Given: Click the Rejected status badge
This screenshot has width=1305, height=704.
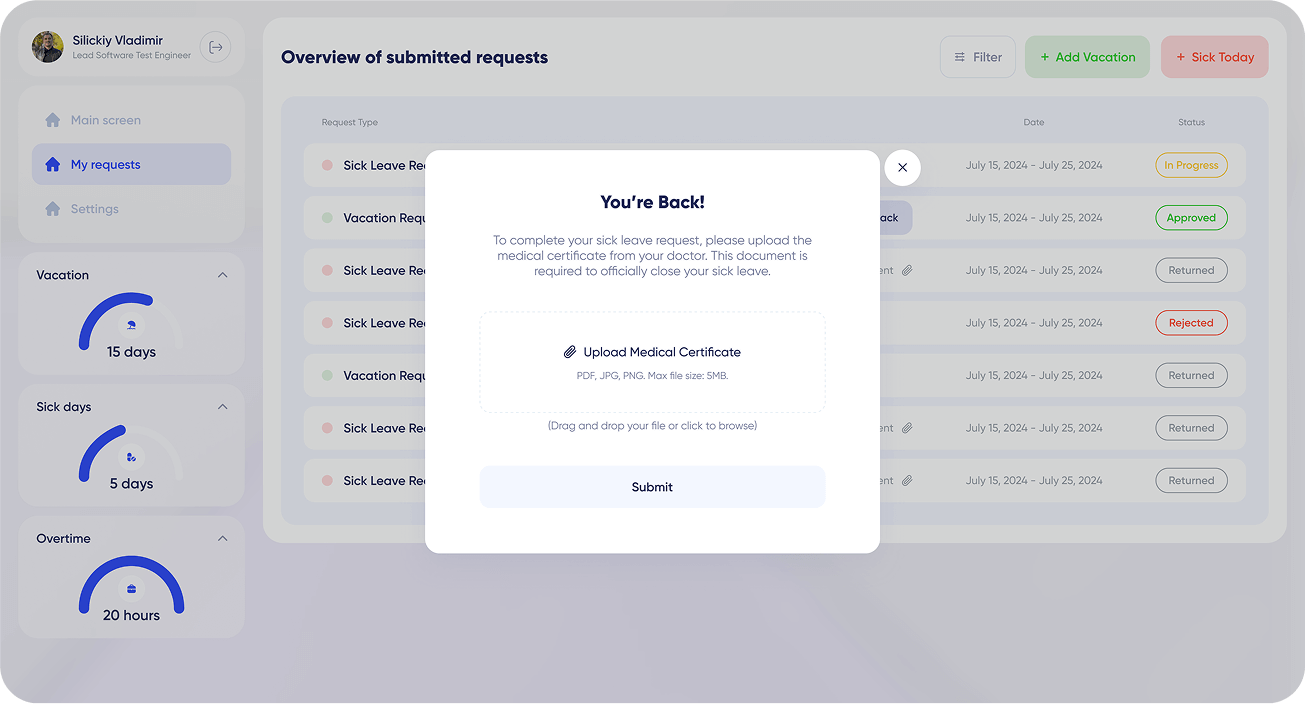Looking at the screenshot, I should [x=1191, y=323].
